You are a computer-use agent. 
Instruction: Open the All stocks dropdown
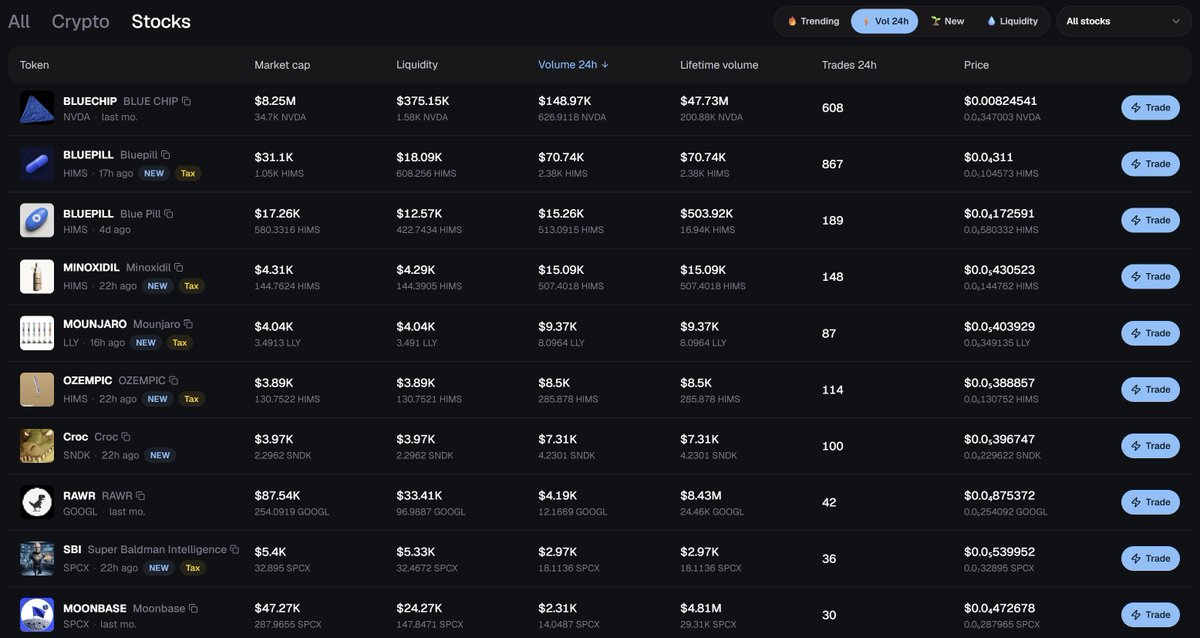coord(1124,21)
